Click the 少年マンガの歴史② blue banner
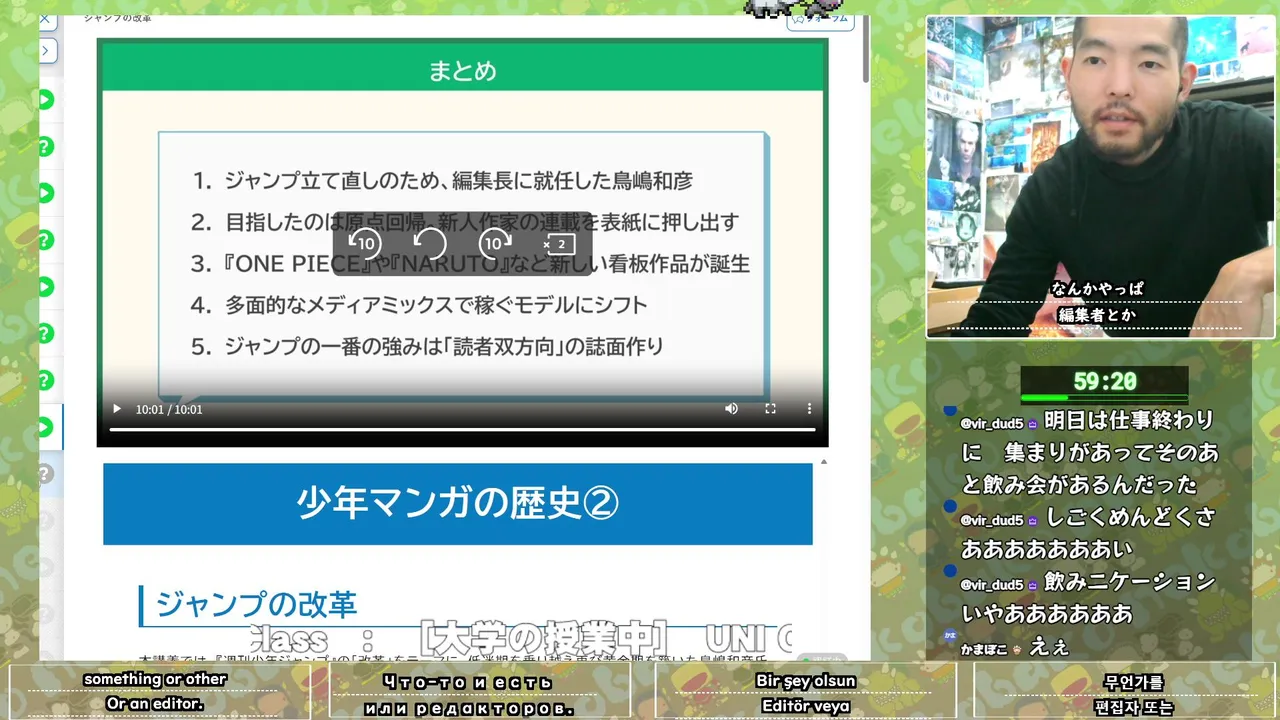1280x720 pixels. (458, 504)
